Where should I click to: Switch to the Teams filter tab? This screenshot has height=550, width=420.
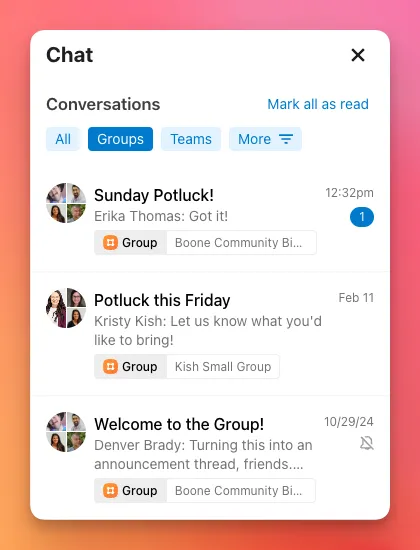click(191, 139)
